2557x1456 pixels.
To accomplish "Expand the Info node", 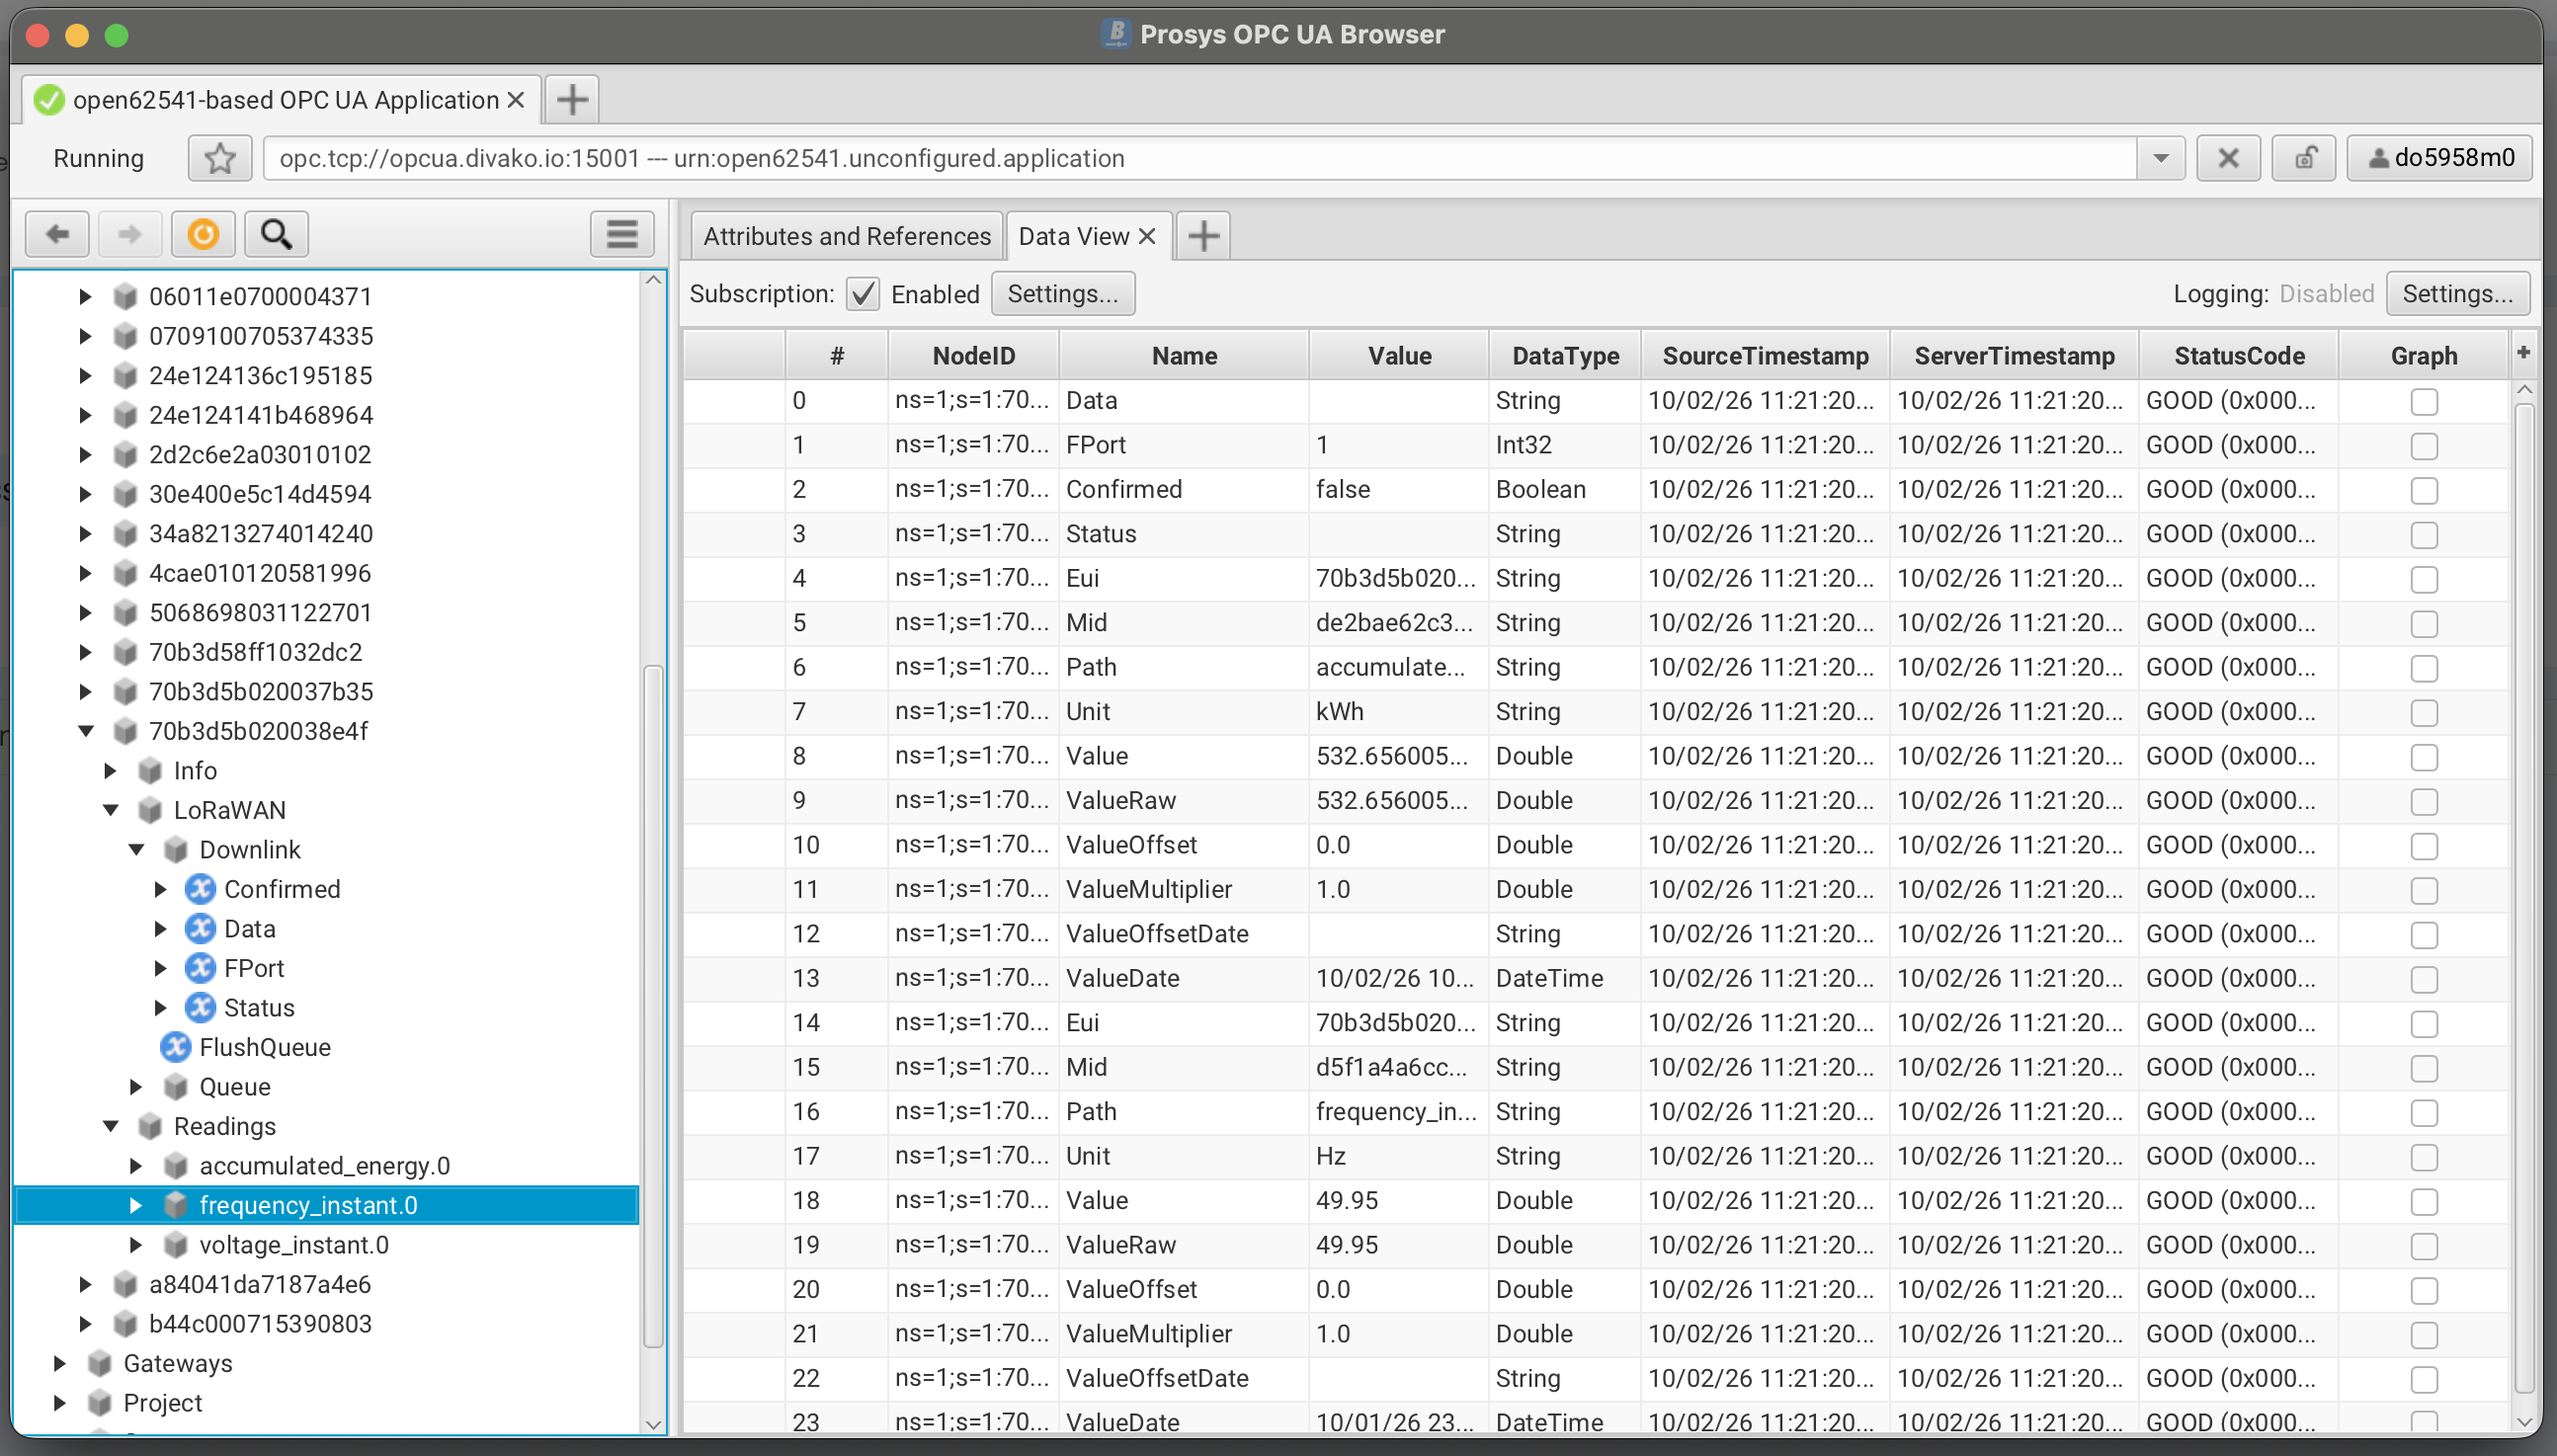I will coord(111,770).
